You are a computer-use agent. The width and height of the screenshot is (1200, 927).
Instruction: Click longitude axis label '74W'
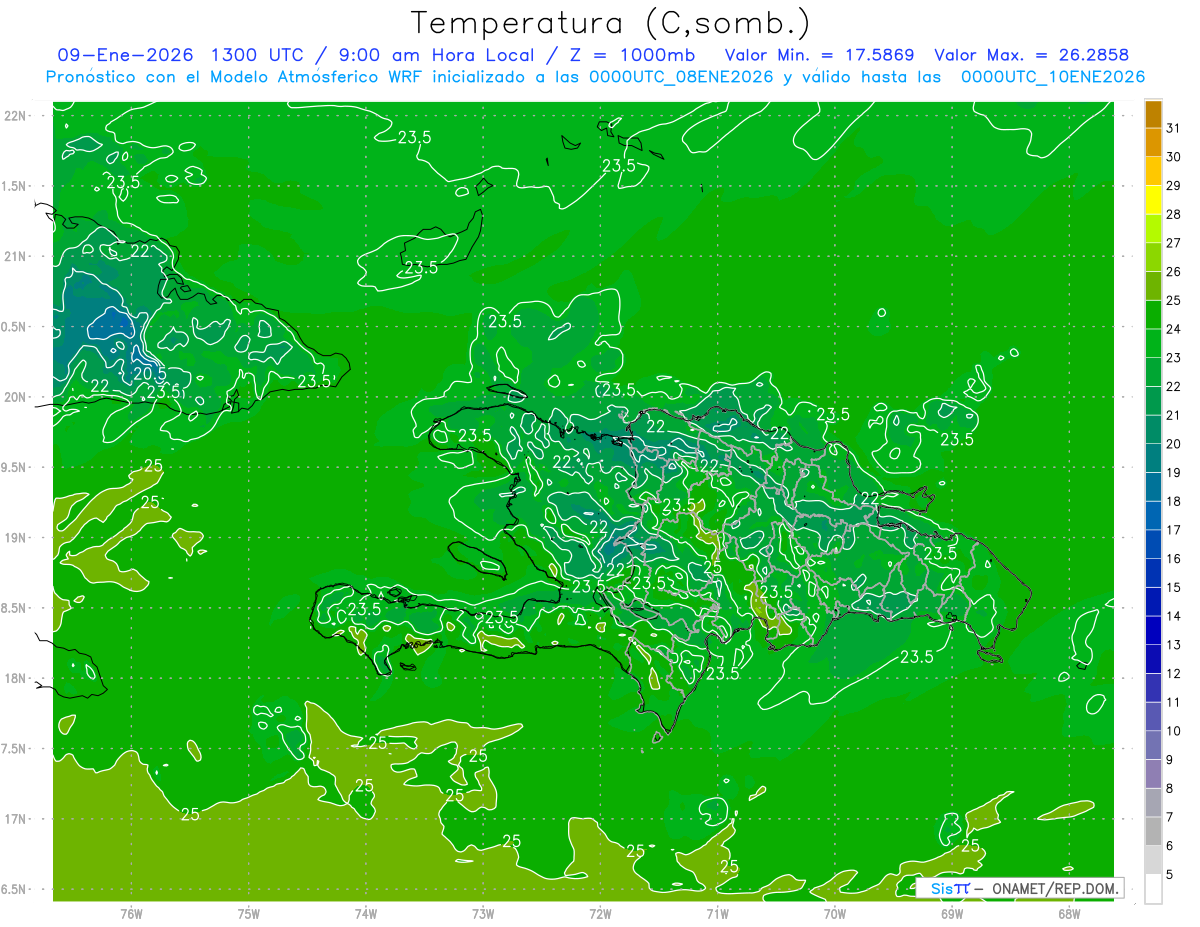pyautogui.click(x=366, y=914)
